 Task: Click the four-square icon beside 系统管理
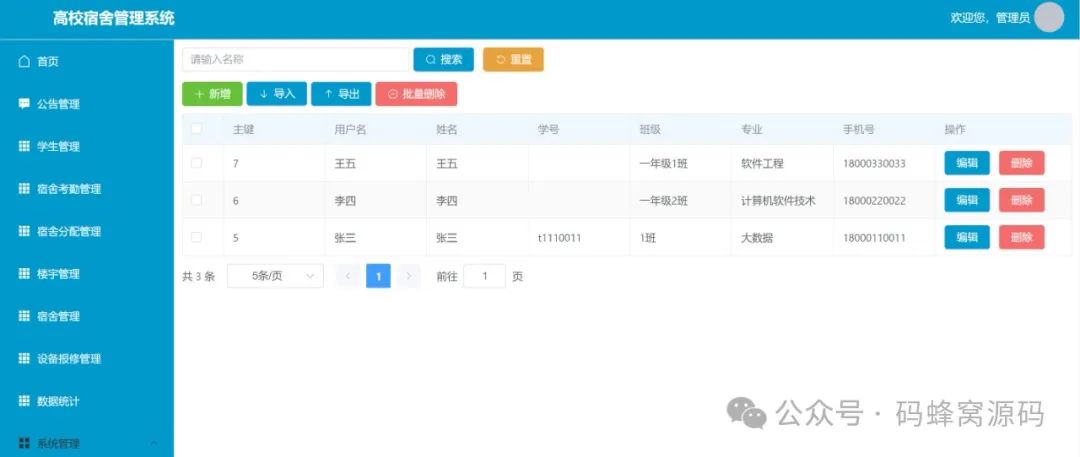pos(24,443)
